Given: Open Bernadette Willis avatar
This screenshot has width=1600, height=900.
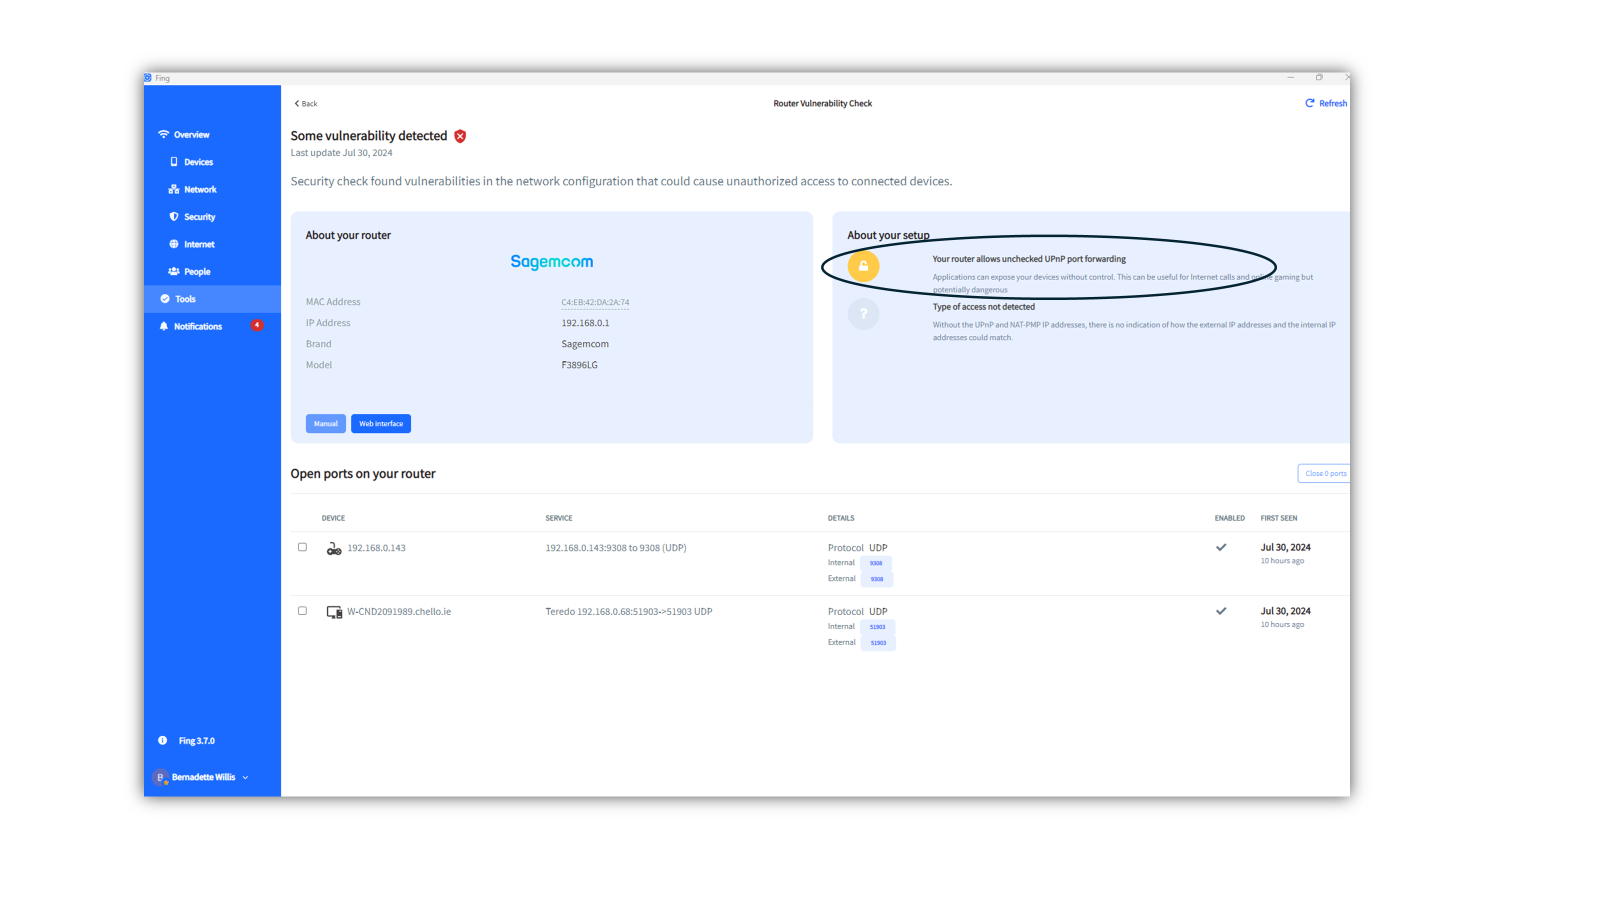Looking at the screenshot, I should click(160, 777).
